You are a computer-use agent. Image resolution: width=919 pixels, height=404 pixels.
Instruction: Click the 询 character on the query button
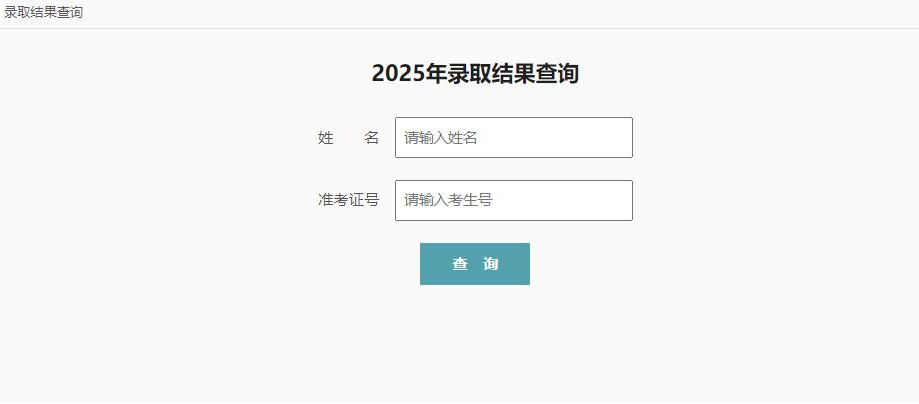490,264
